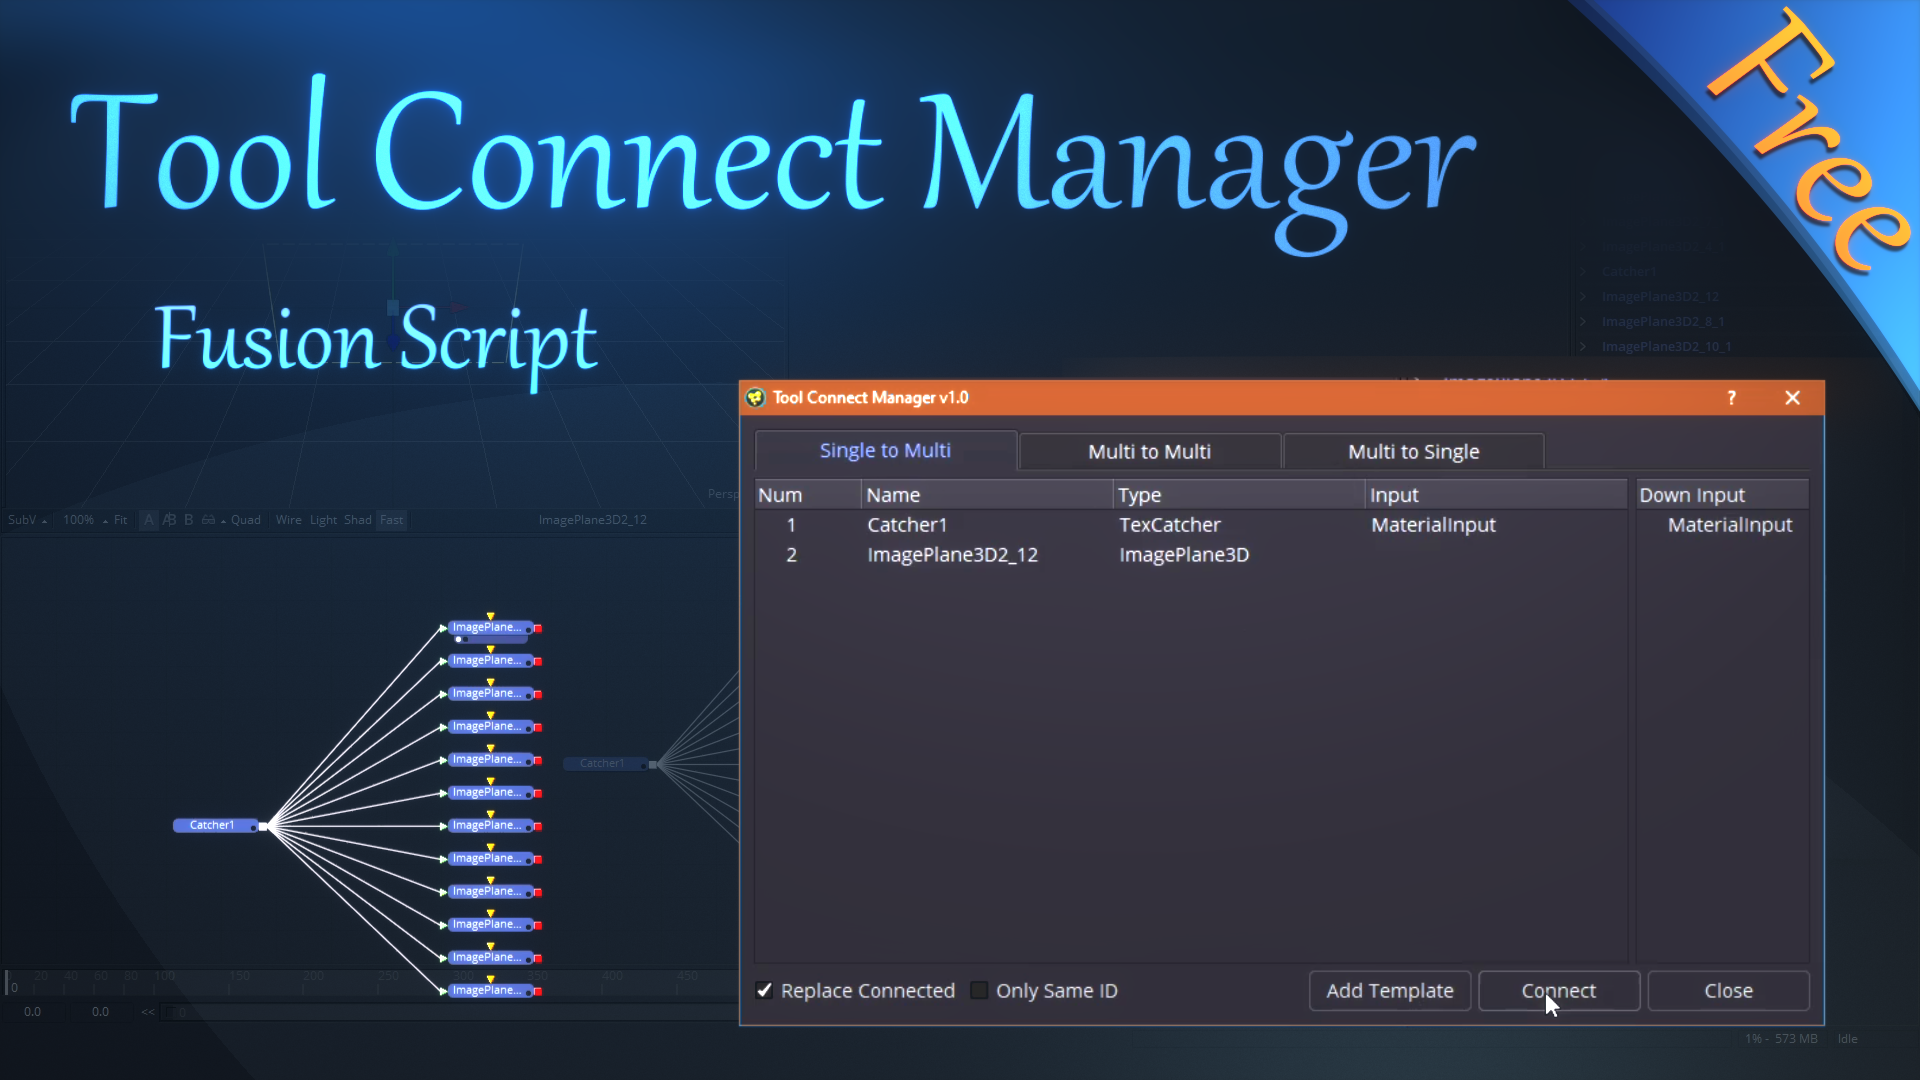
Task: Click the ImagePlane3D type cell
Action: pyautogui.click(x=1184, y=555)
